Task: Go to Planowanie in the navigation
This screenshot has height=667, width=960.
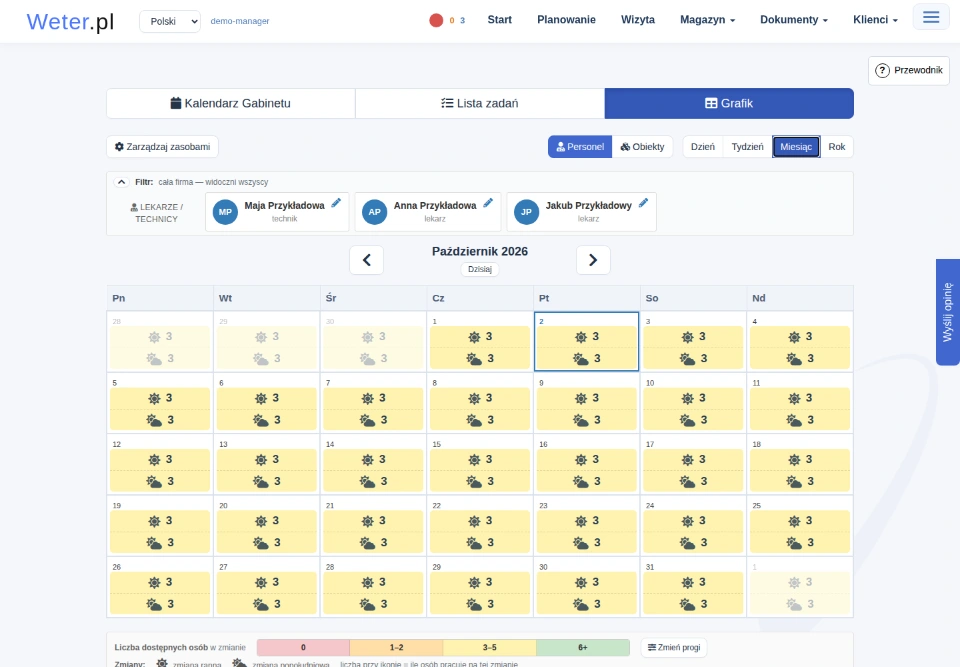Action: pos(566,20)
